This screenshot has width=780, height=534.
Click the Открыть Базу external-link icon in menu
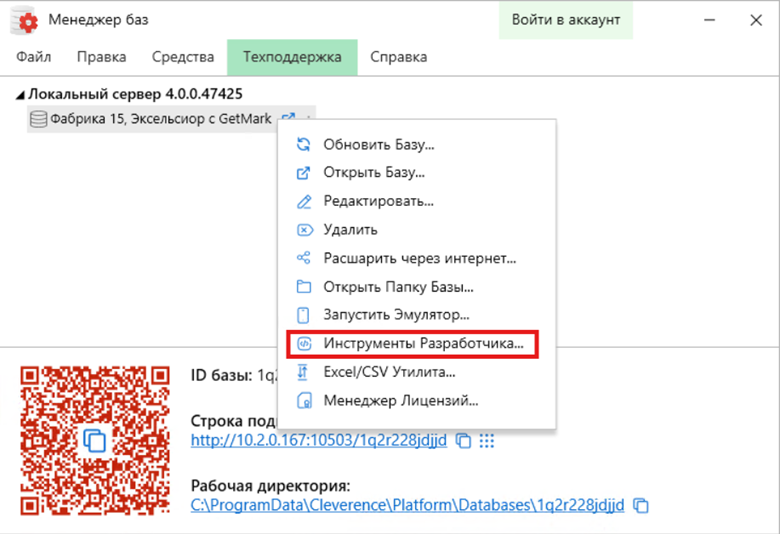point(303,173)
